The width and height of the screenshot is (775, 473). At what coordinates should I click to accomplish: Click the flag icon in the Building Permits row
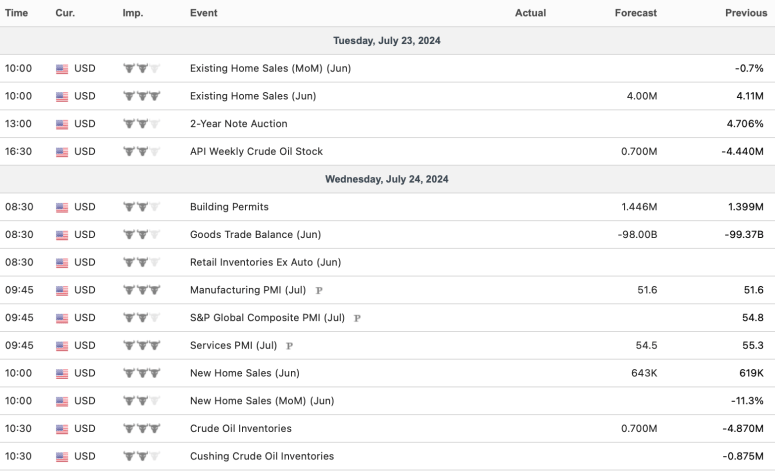pos(62,207)
